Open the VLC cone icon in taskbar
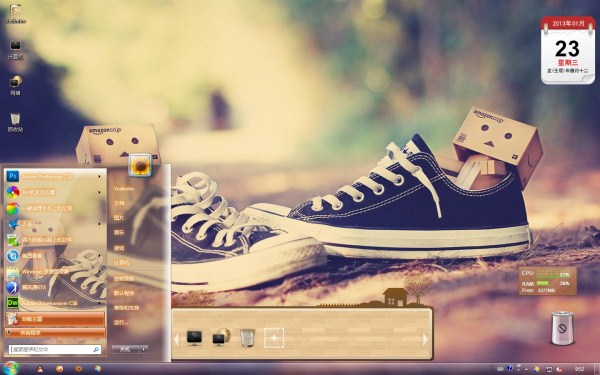The image size is (600, 375). pyautogui.click(x=39, y=369)
